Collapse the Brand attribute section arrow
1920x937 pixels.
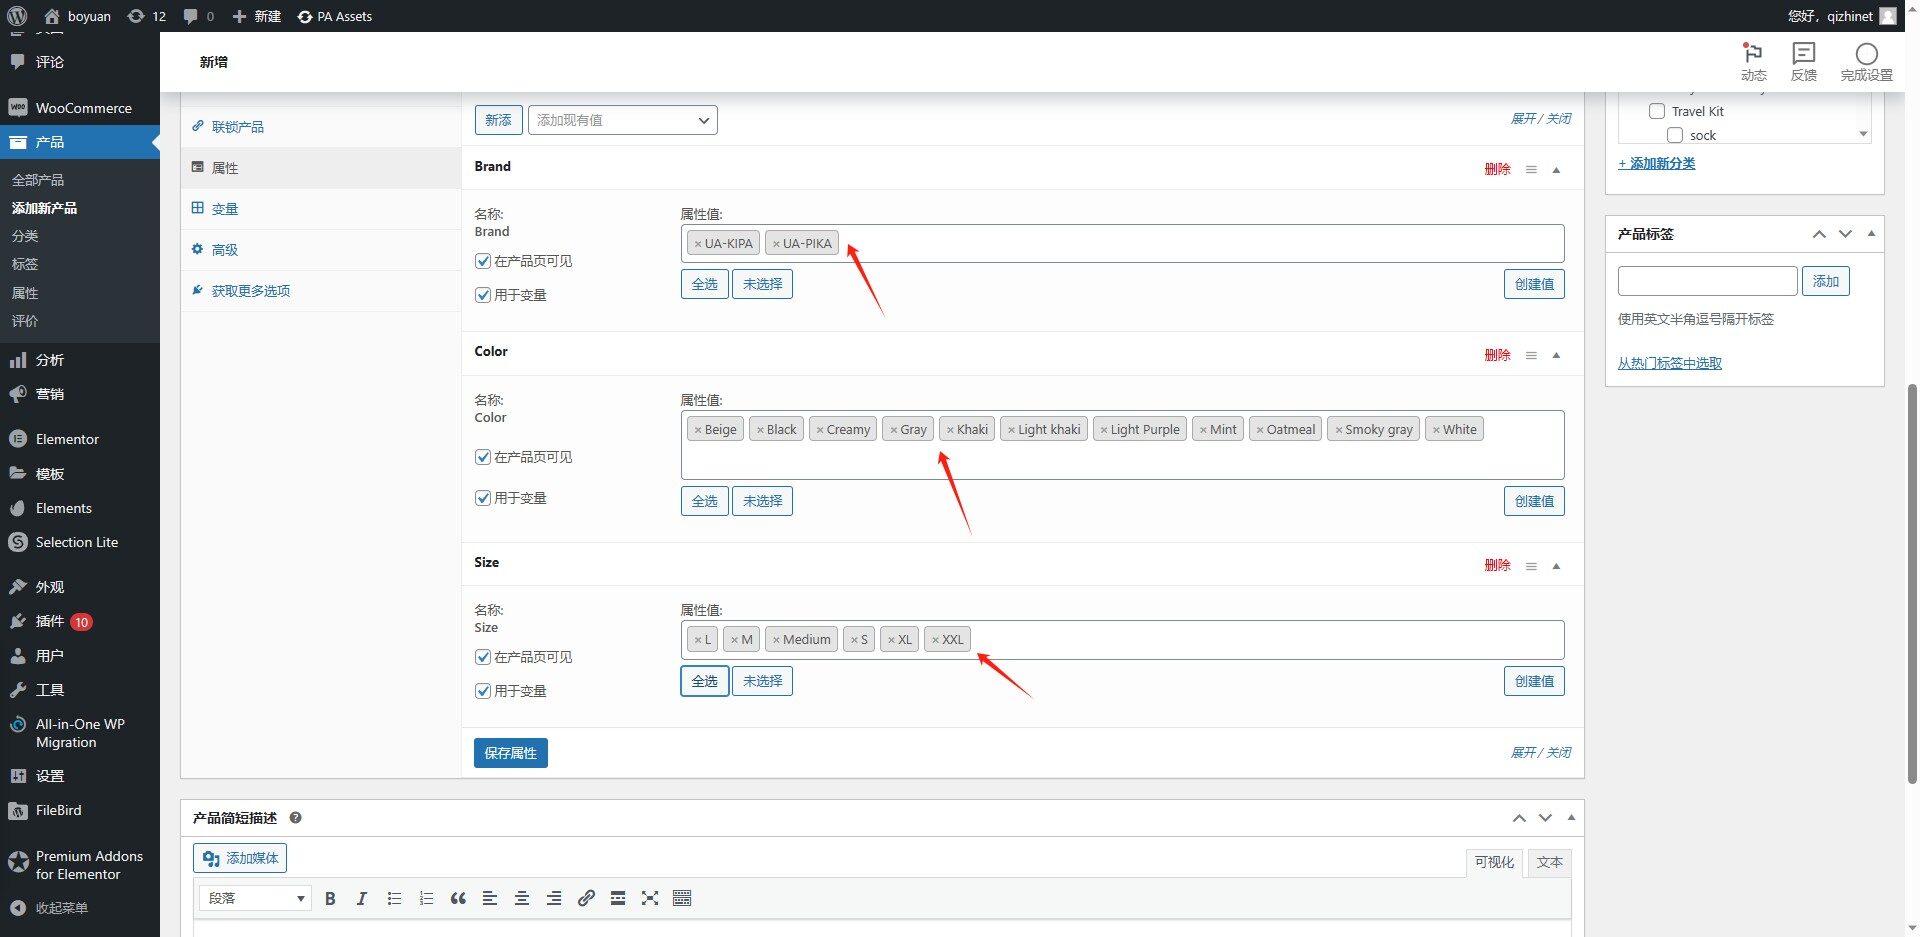(1556, 170)
